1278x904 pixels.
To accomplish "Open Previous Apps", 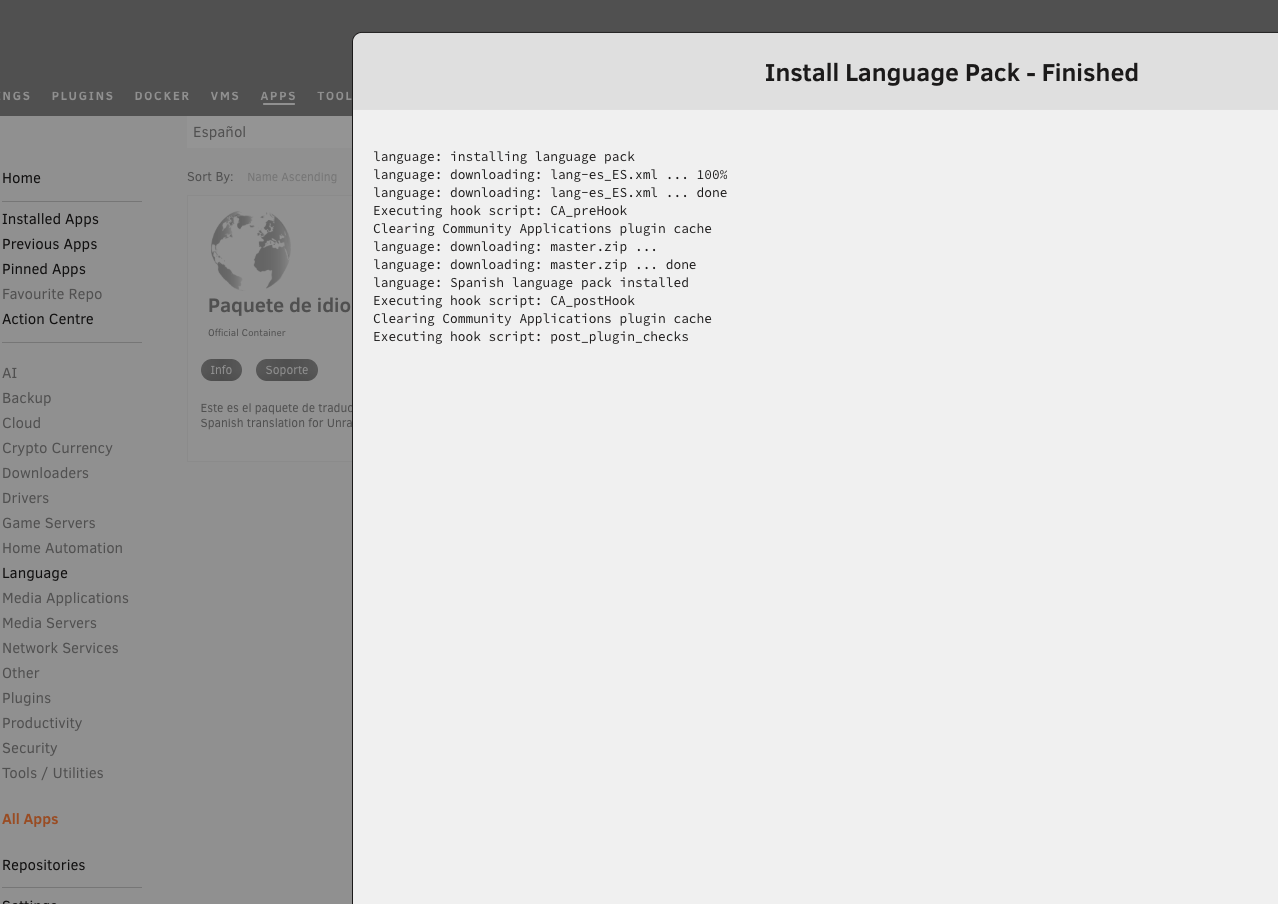I will pyautogui.click(x=49, y=244).
